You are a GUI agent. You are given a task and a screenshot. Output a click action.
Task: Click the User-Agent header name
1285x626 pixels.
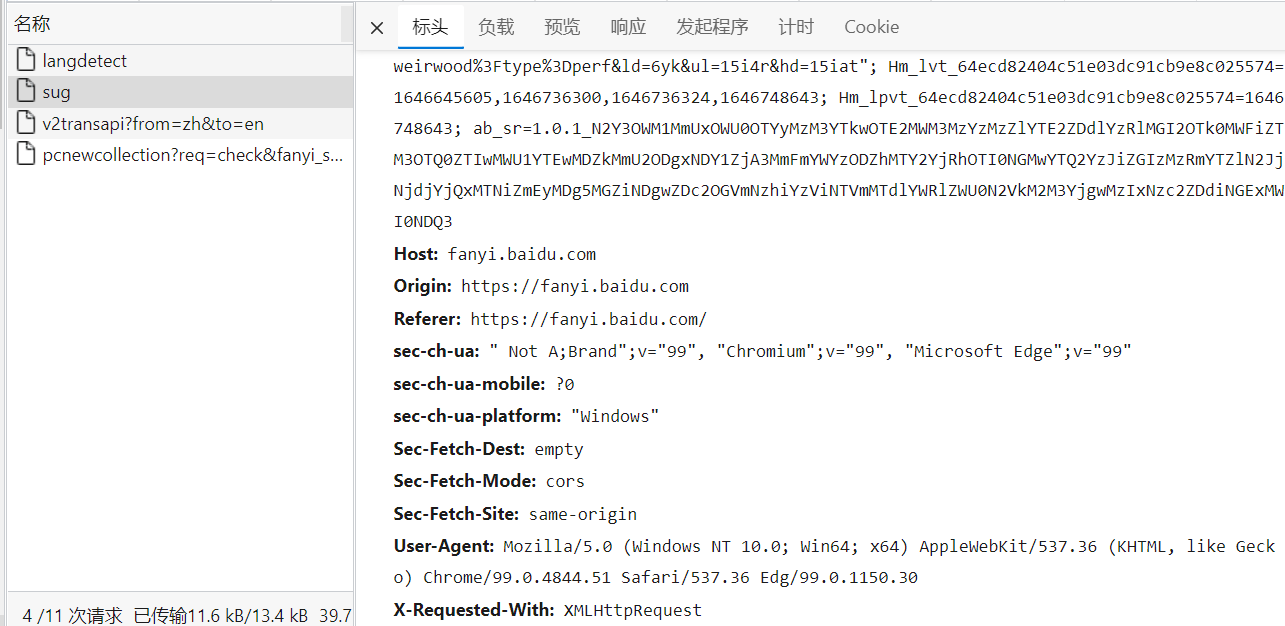[x=444, y=546]
